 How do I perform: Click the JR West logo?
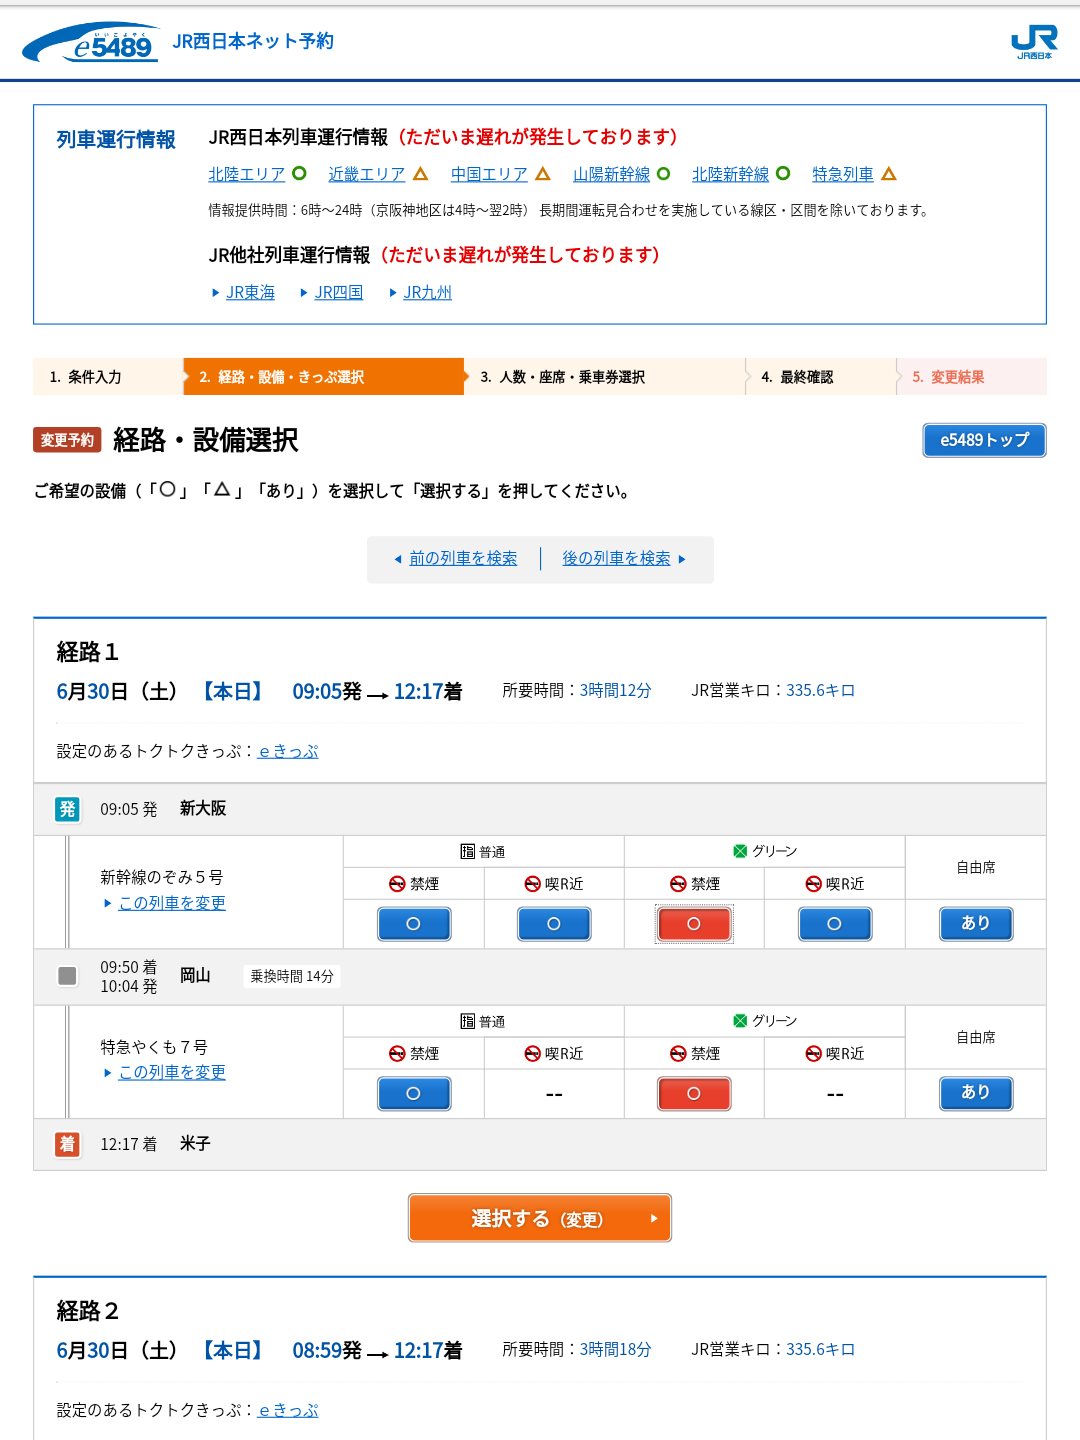pyautogui.click(x=1034, y=42)
